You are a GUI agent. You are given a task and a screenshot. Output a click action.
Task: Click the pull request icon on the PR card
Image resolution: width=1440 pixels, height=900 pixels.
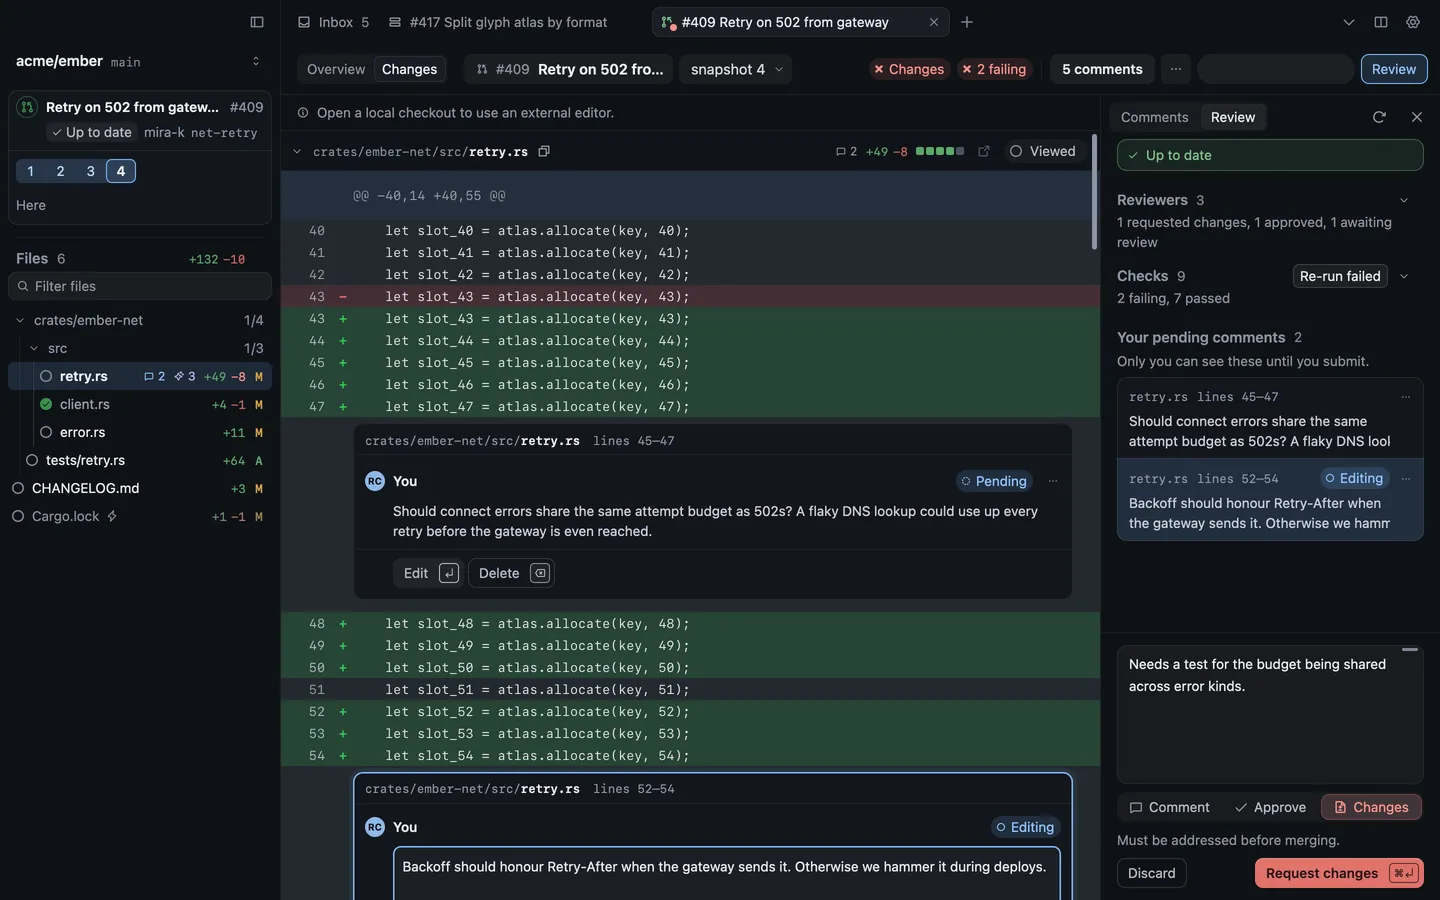[27, 107]
